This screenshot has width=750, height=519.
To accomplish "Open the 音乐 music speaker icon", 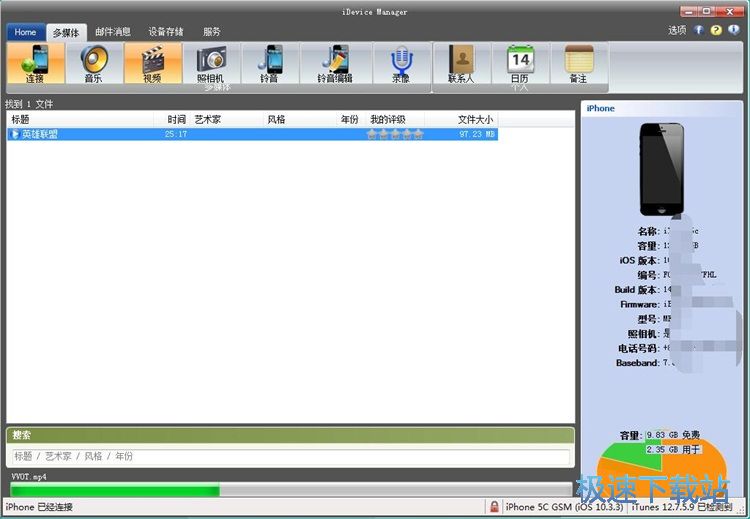I will [94, 64].
